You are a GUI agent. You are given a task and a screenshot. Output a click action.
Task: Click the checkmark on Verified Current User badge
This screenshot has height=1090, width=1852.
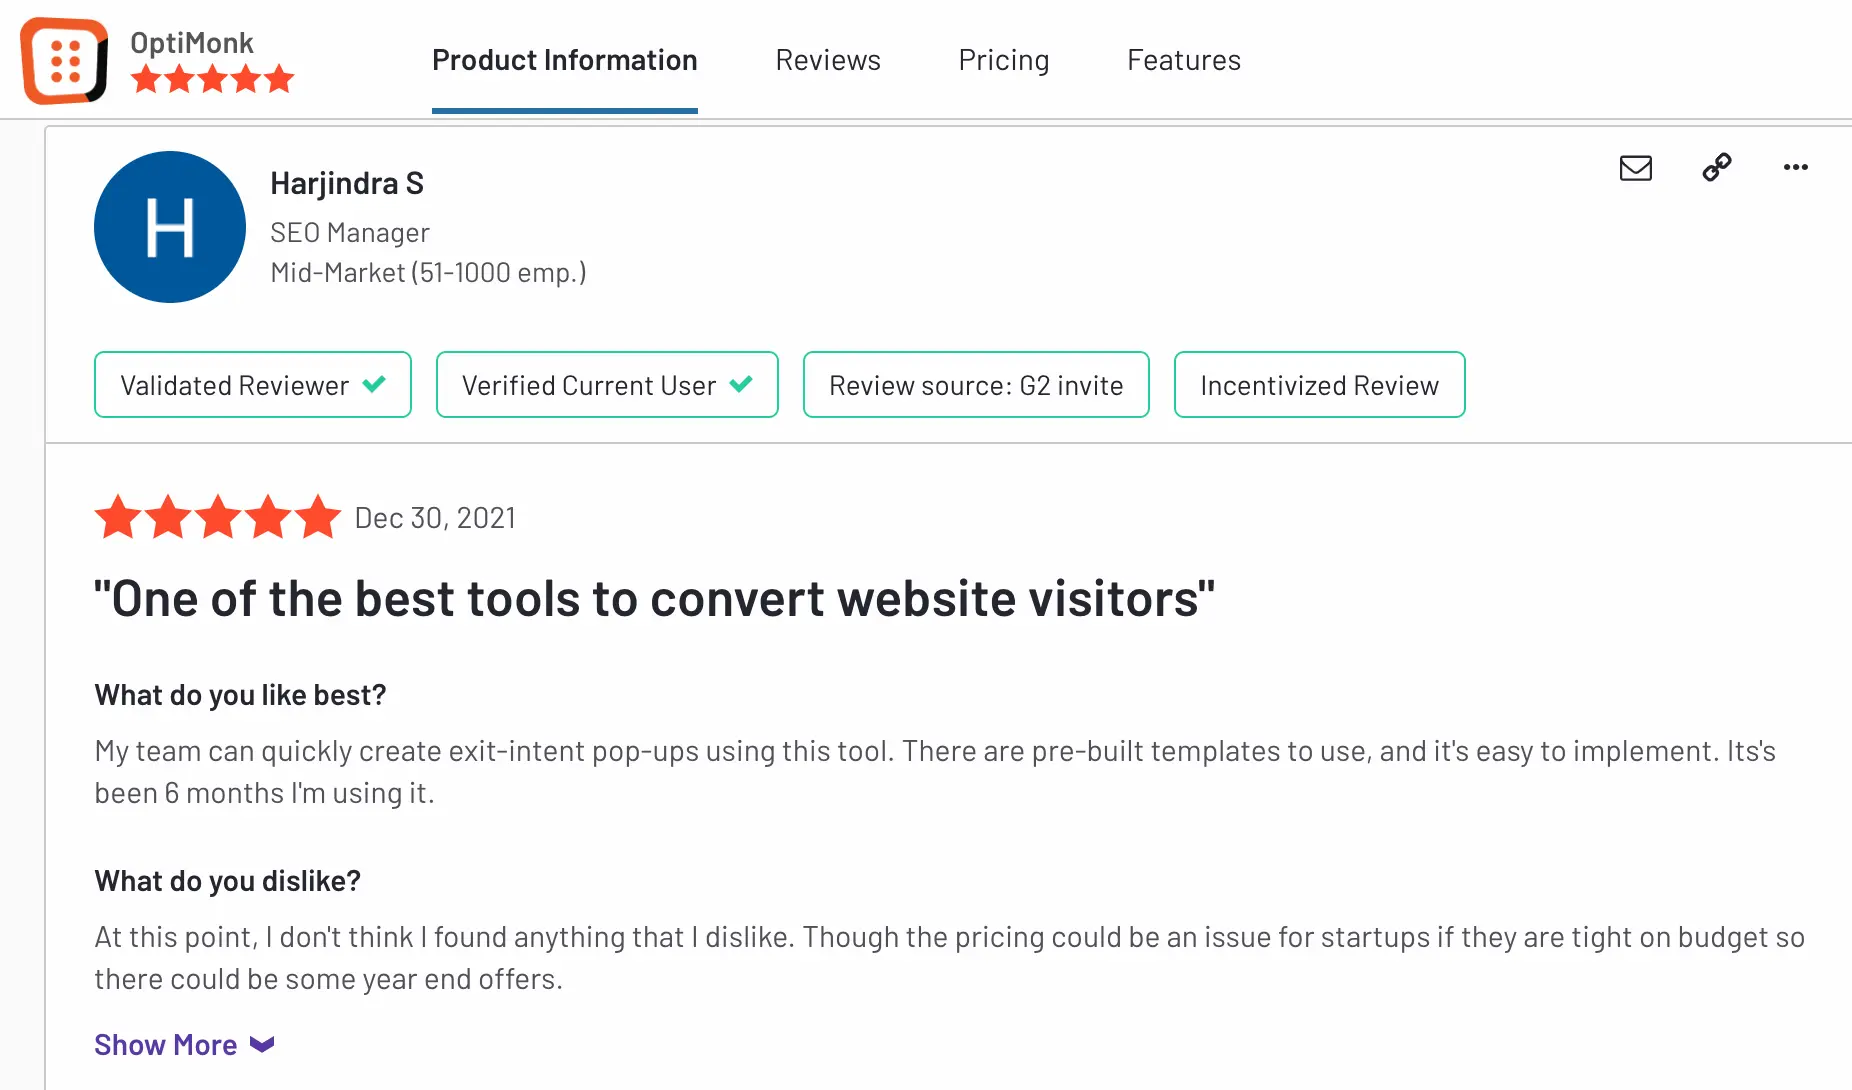pos(741,382)
